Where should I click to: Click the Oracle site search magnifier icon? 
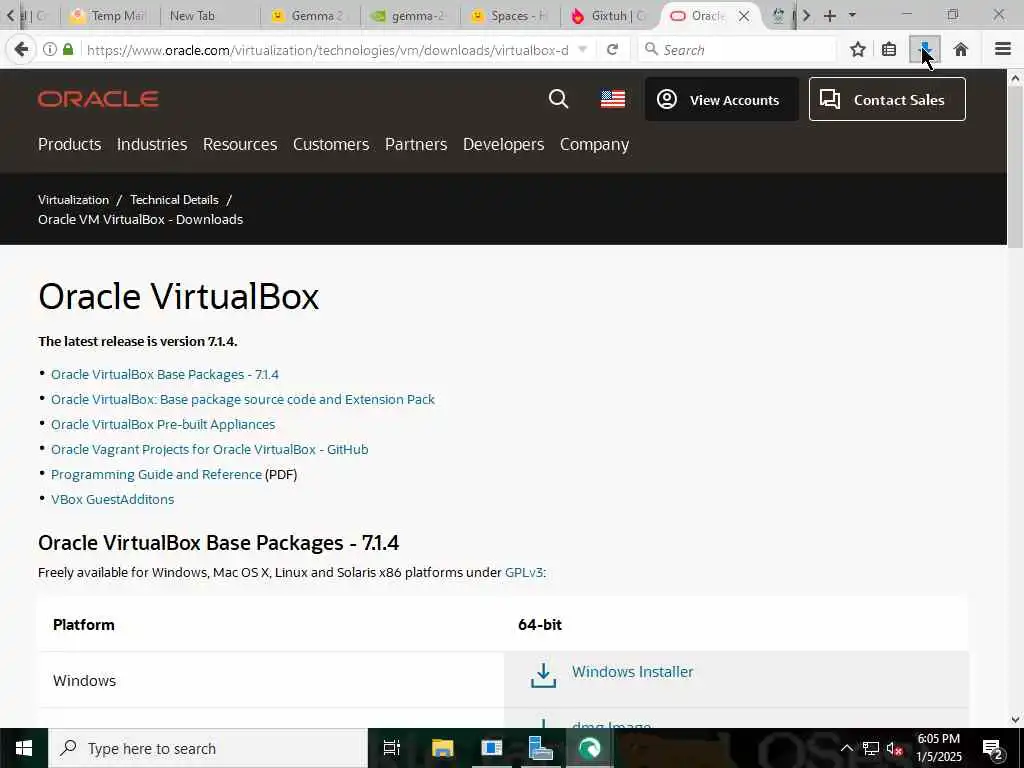point(558,99)
